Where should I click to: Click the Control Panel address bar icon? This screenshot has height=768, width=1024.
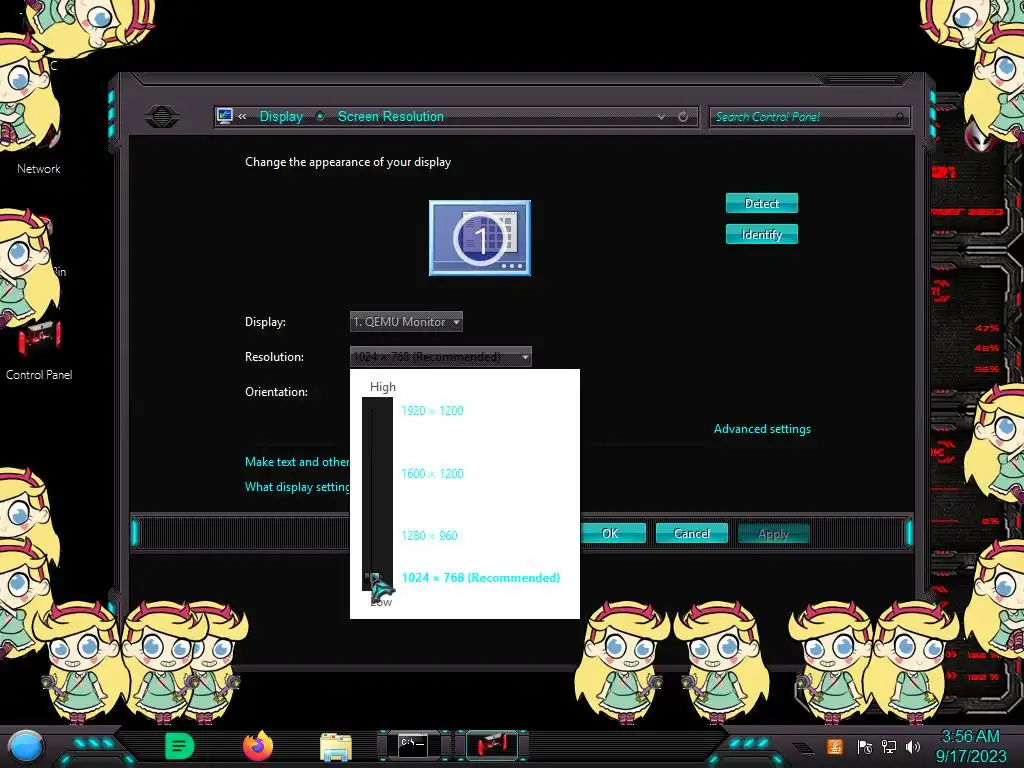tap(225, 116)
